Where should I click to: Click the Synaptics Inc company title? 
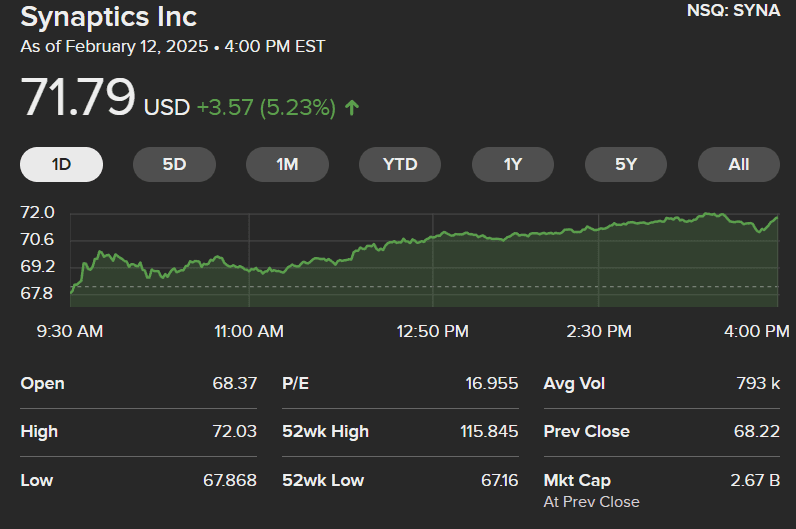pos(109,17)
